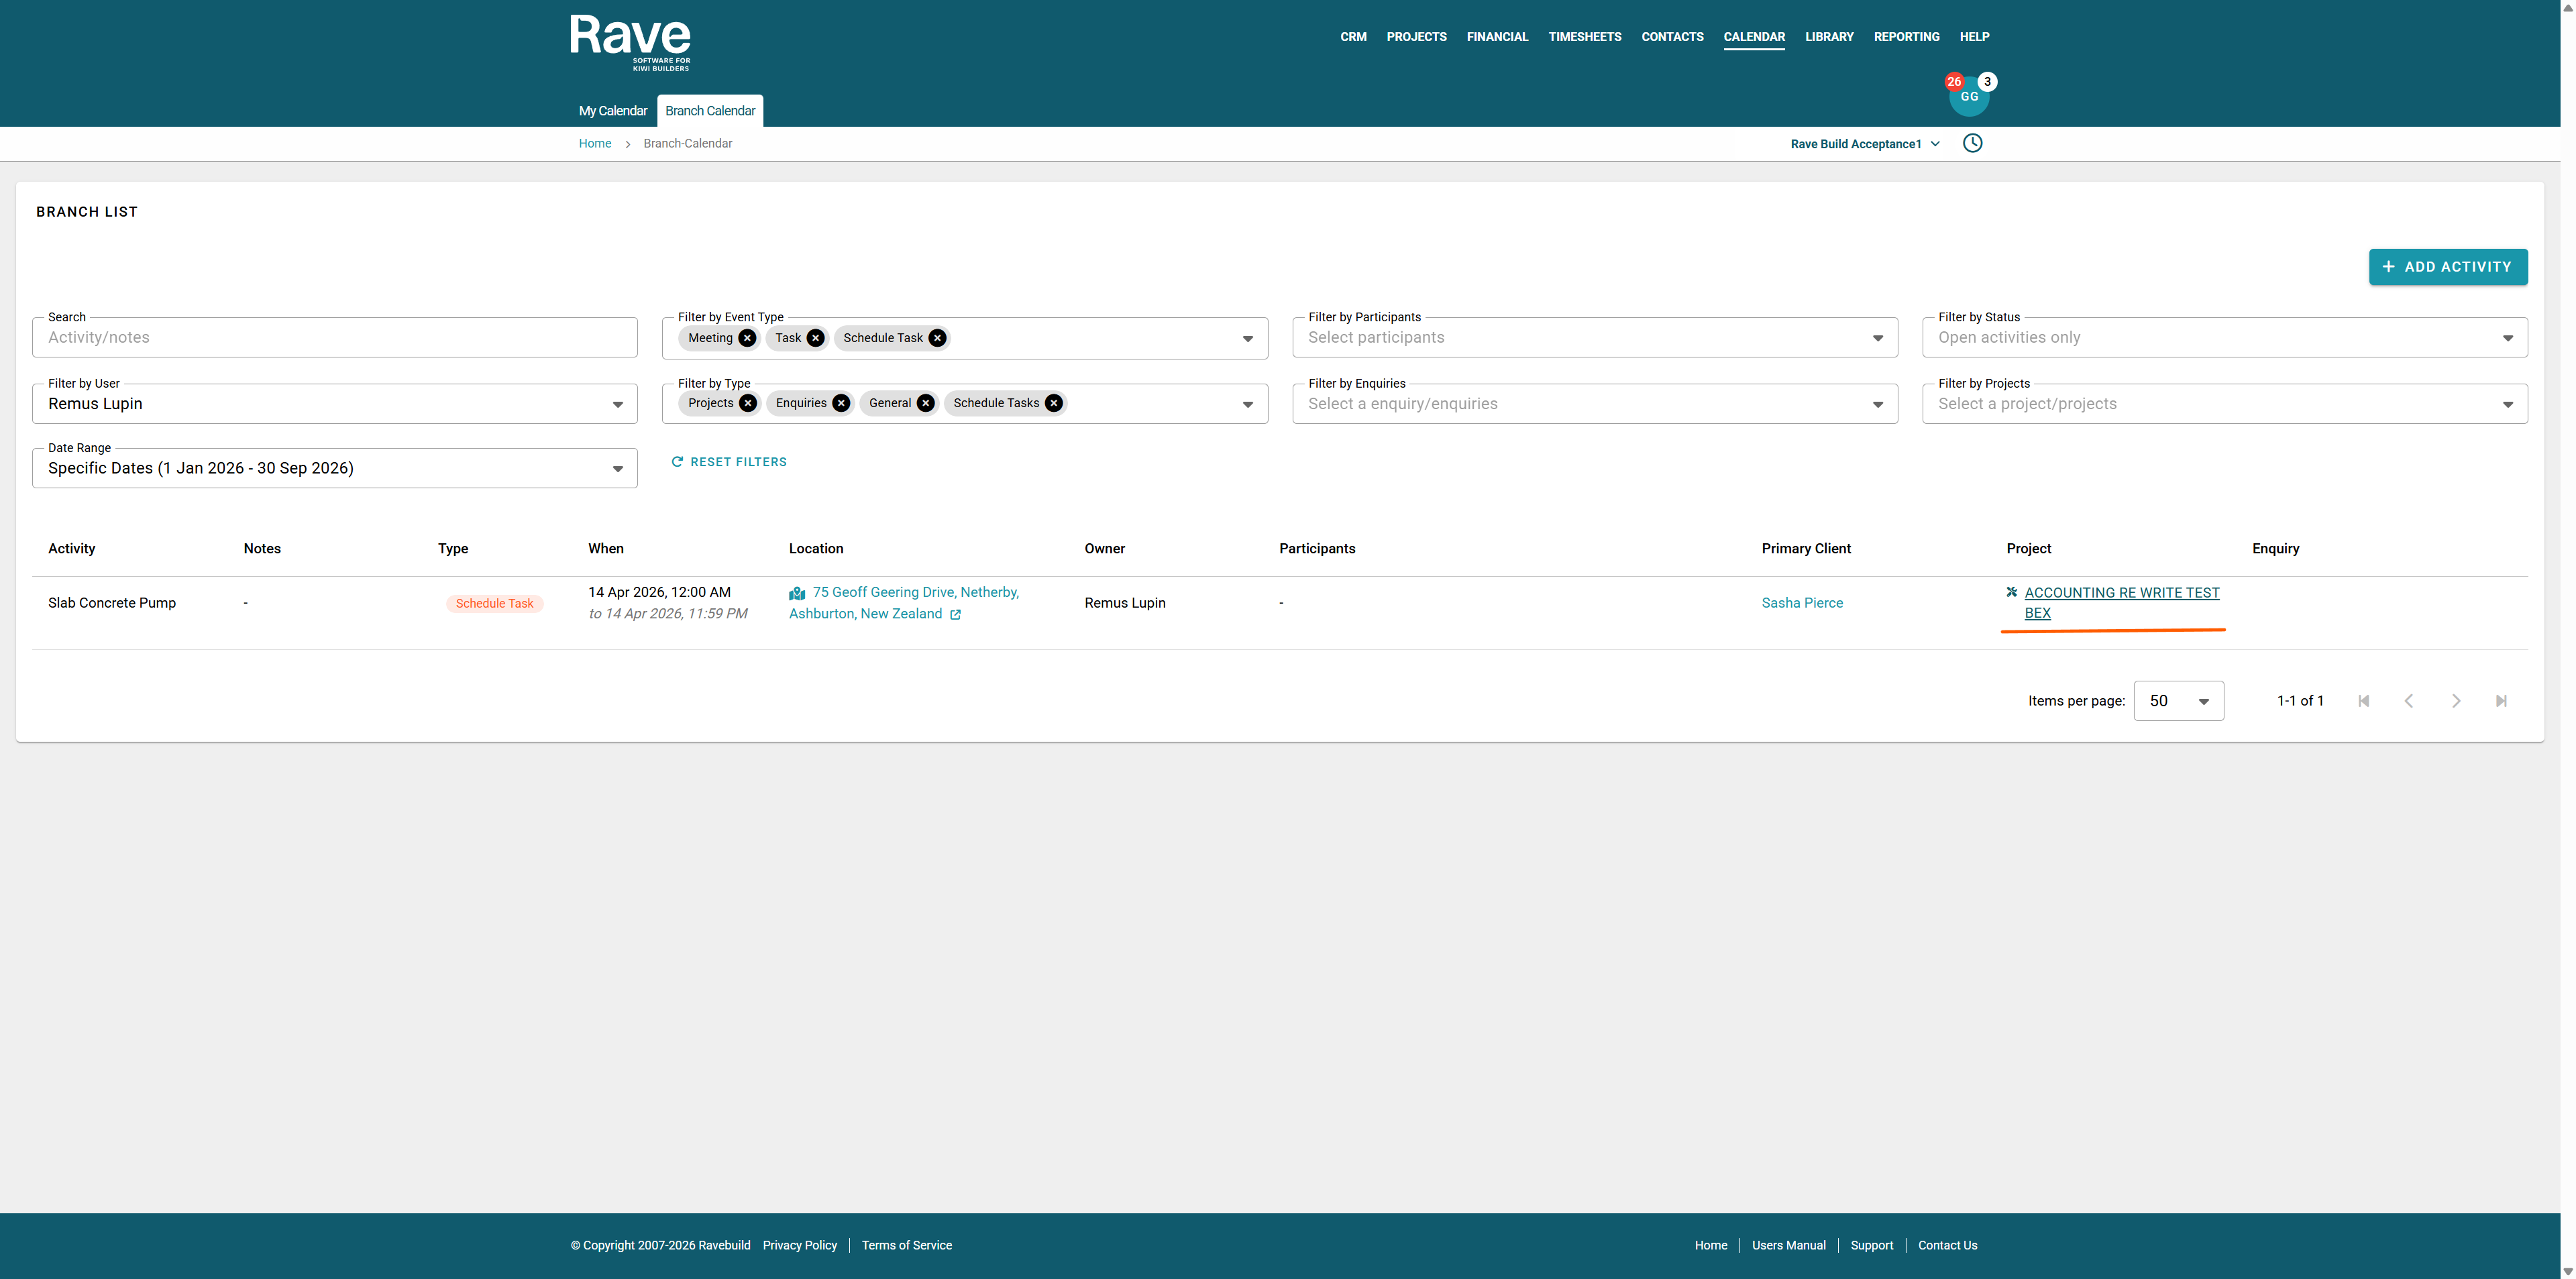Viewport: 2576px width, 1279px height.
Task: Remove the Meeting event type chip
Action: (747, 338)
